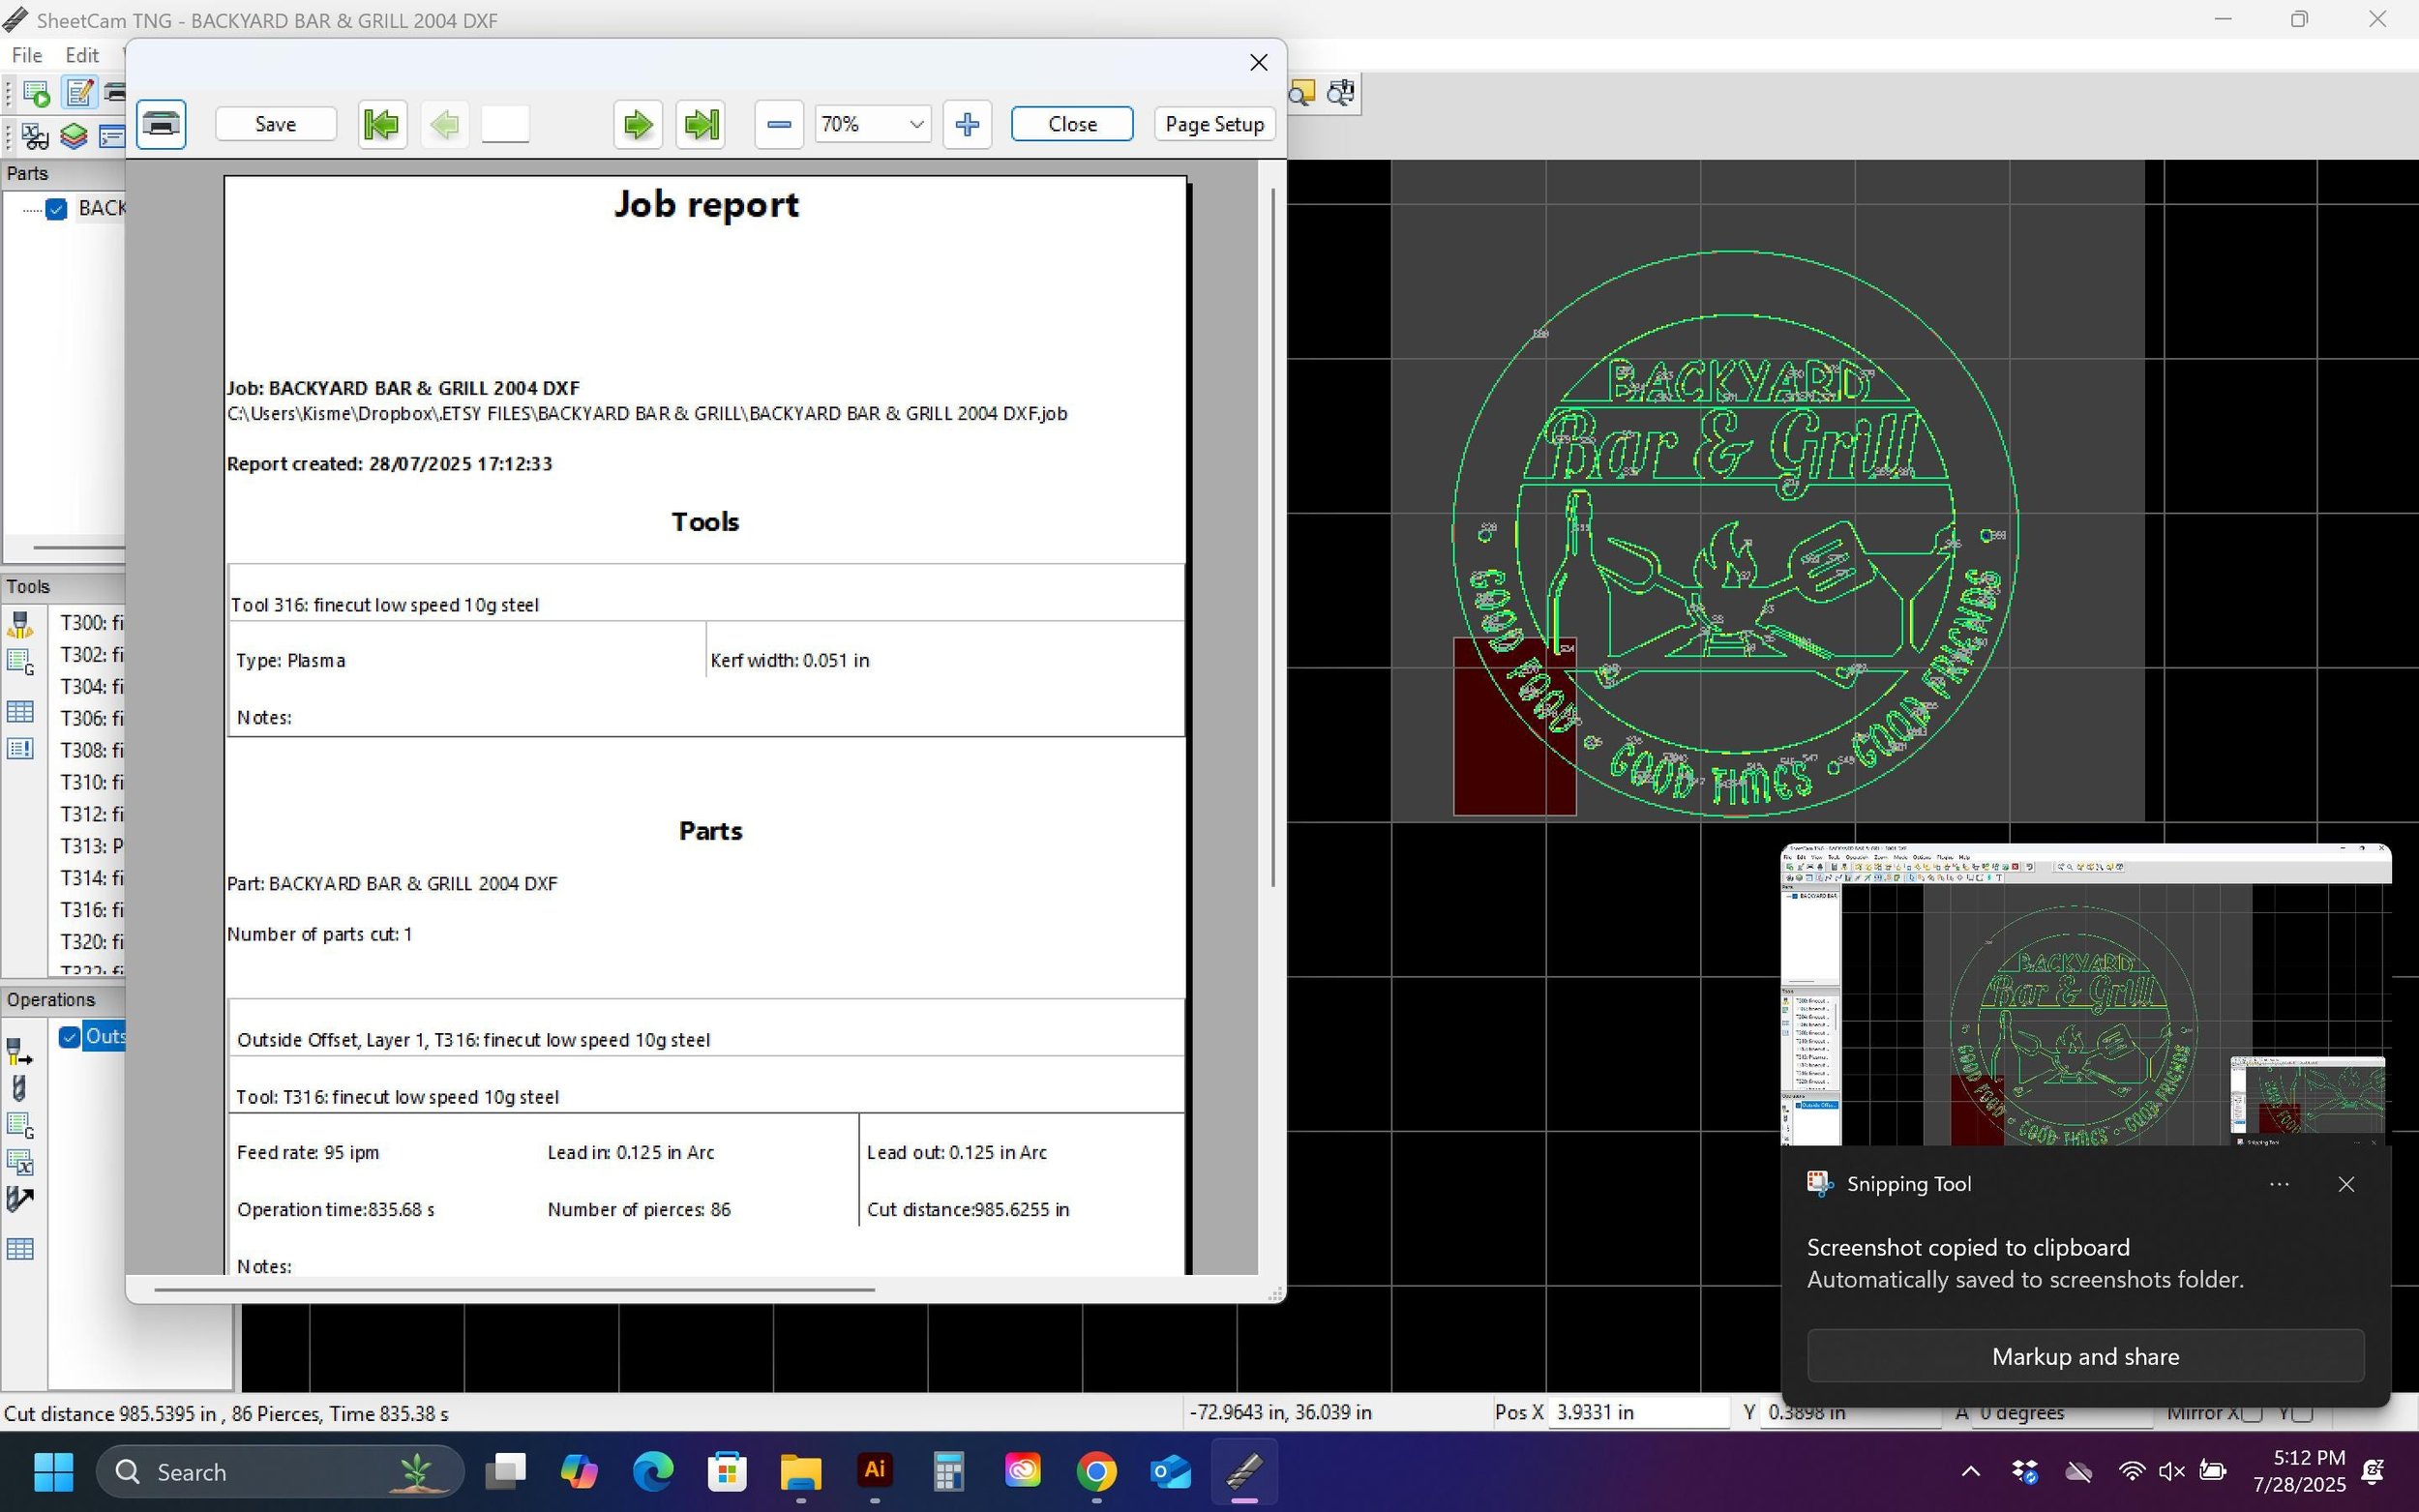Click the Save button
Screen dimensions: 2419x1512
[275, 124]
